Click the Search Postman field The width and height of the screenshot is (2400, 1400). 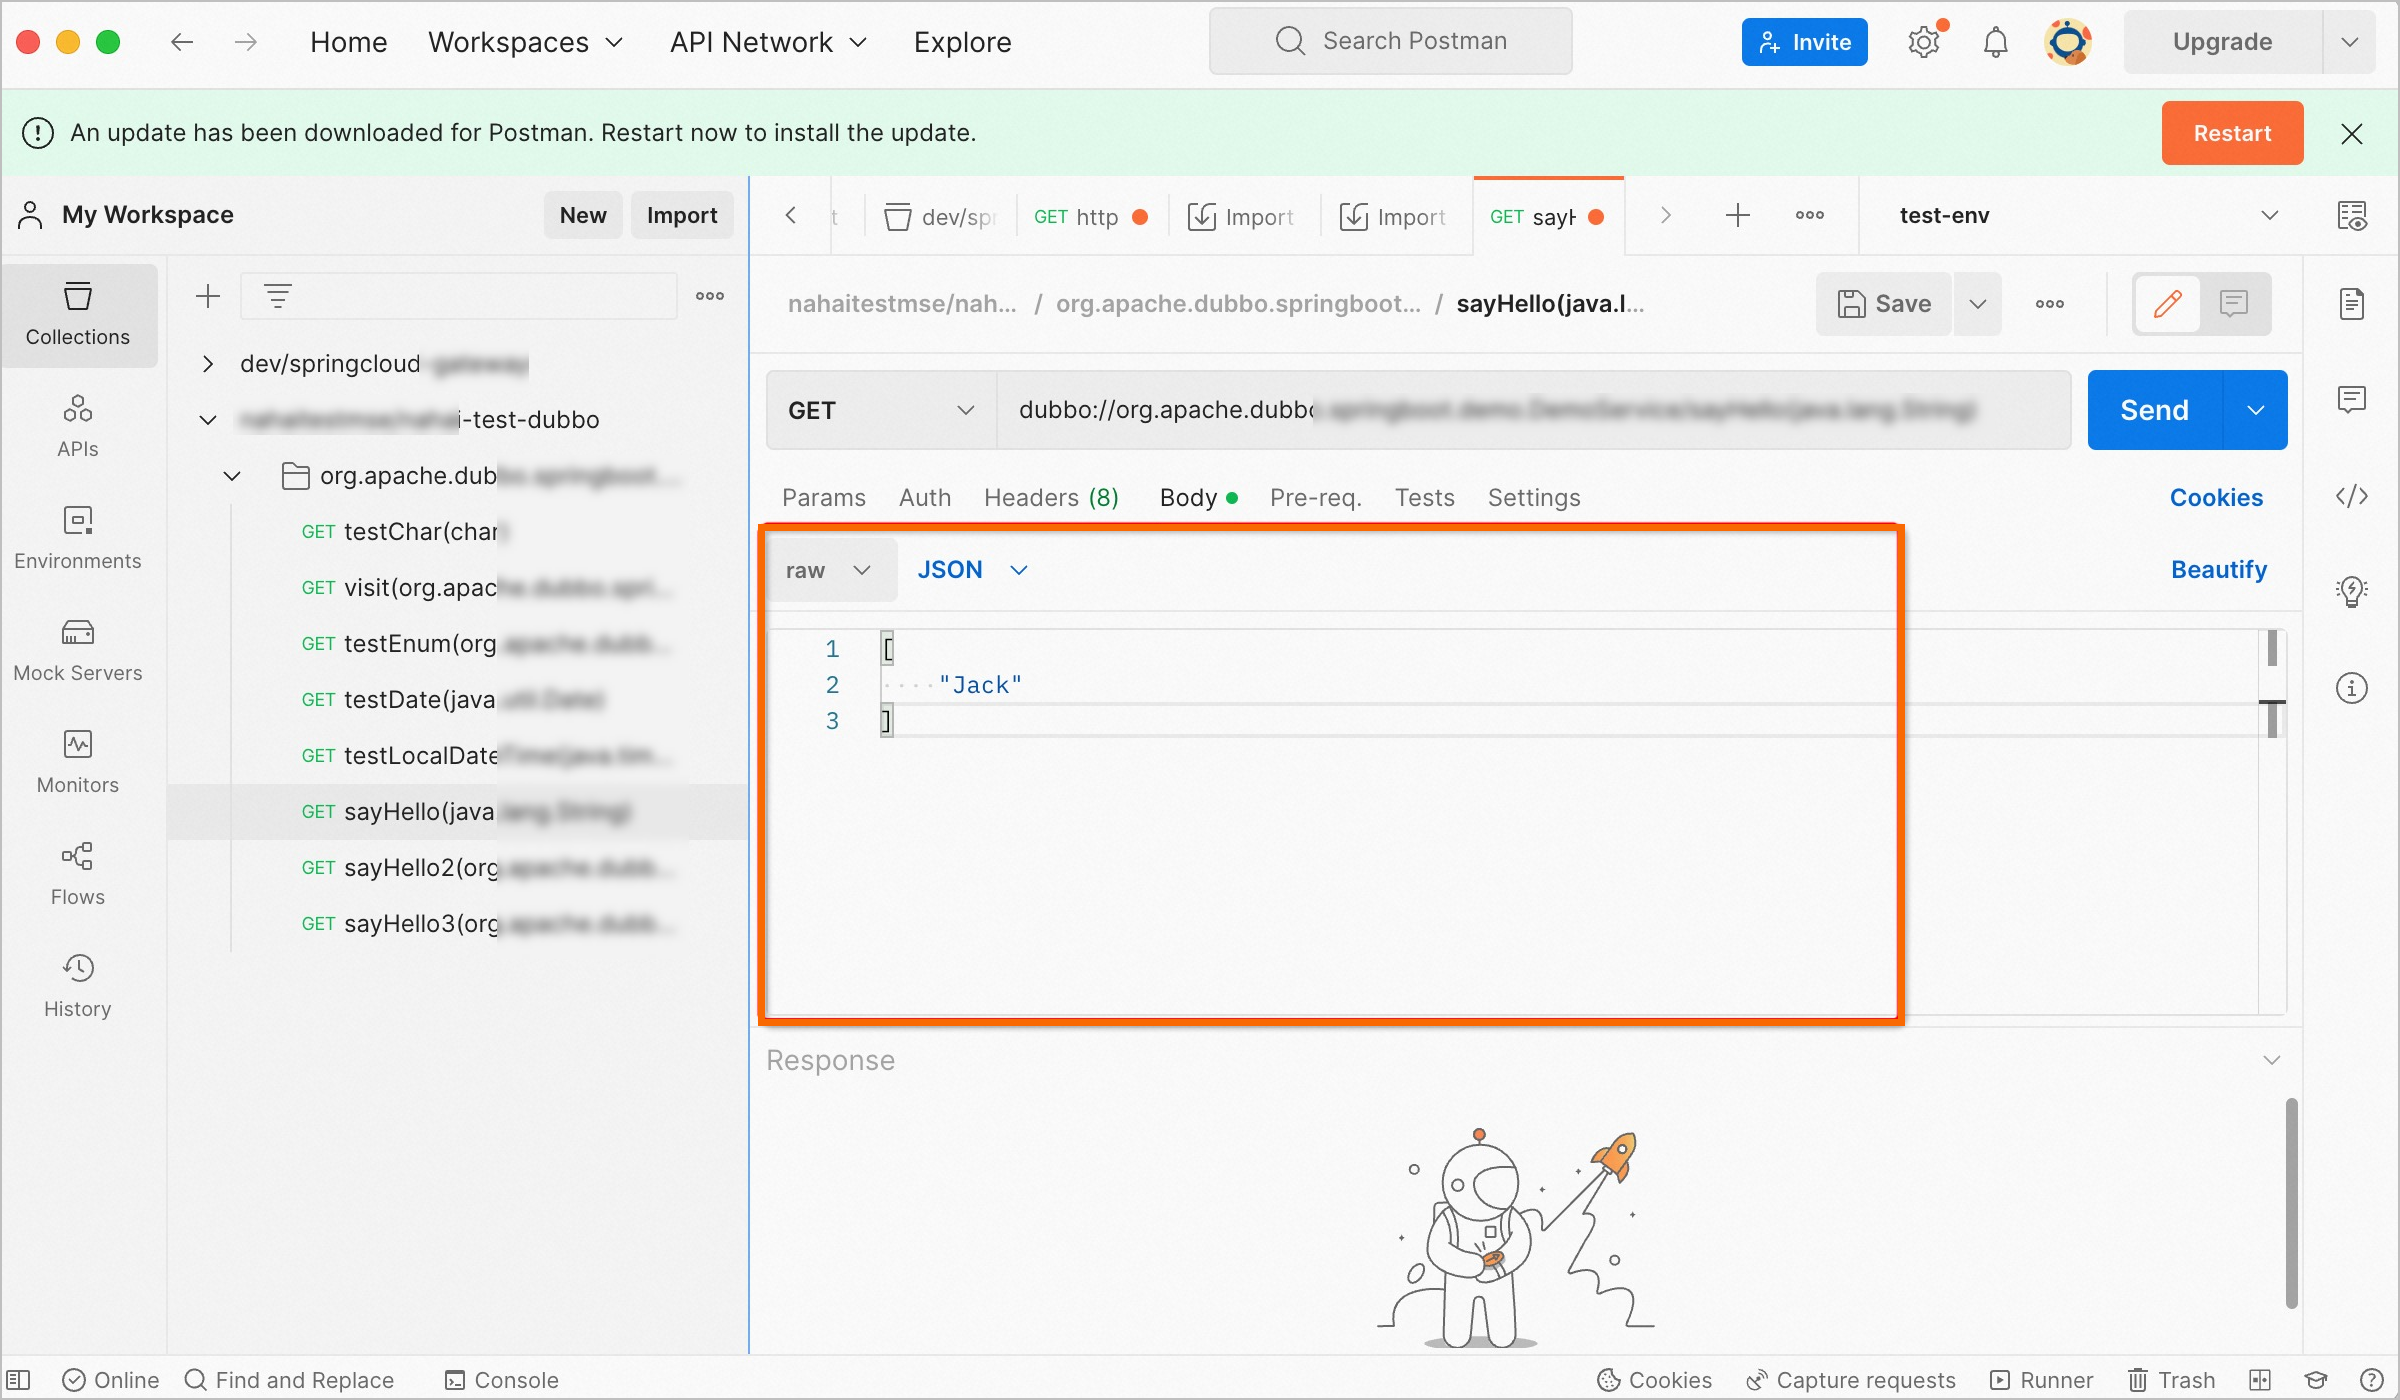(x=1390, y=41)
